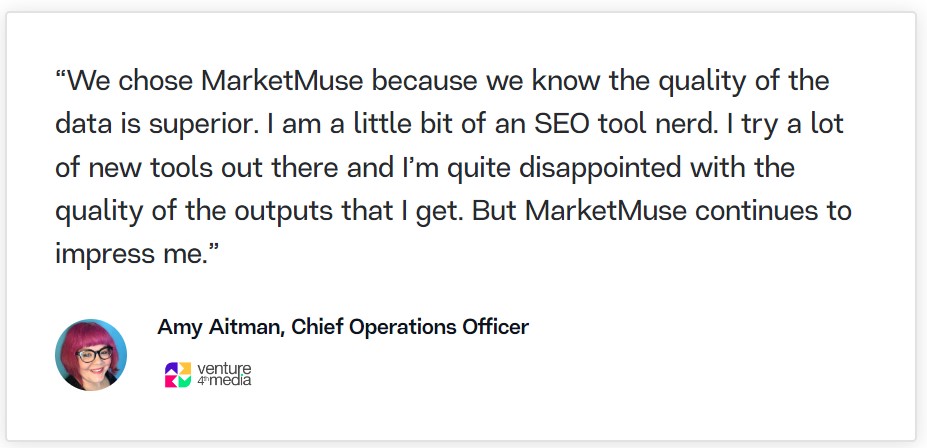Click the green segment of the logo icon
Screen dimensions: 927x448
[185, 381]
